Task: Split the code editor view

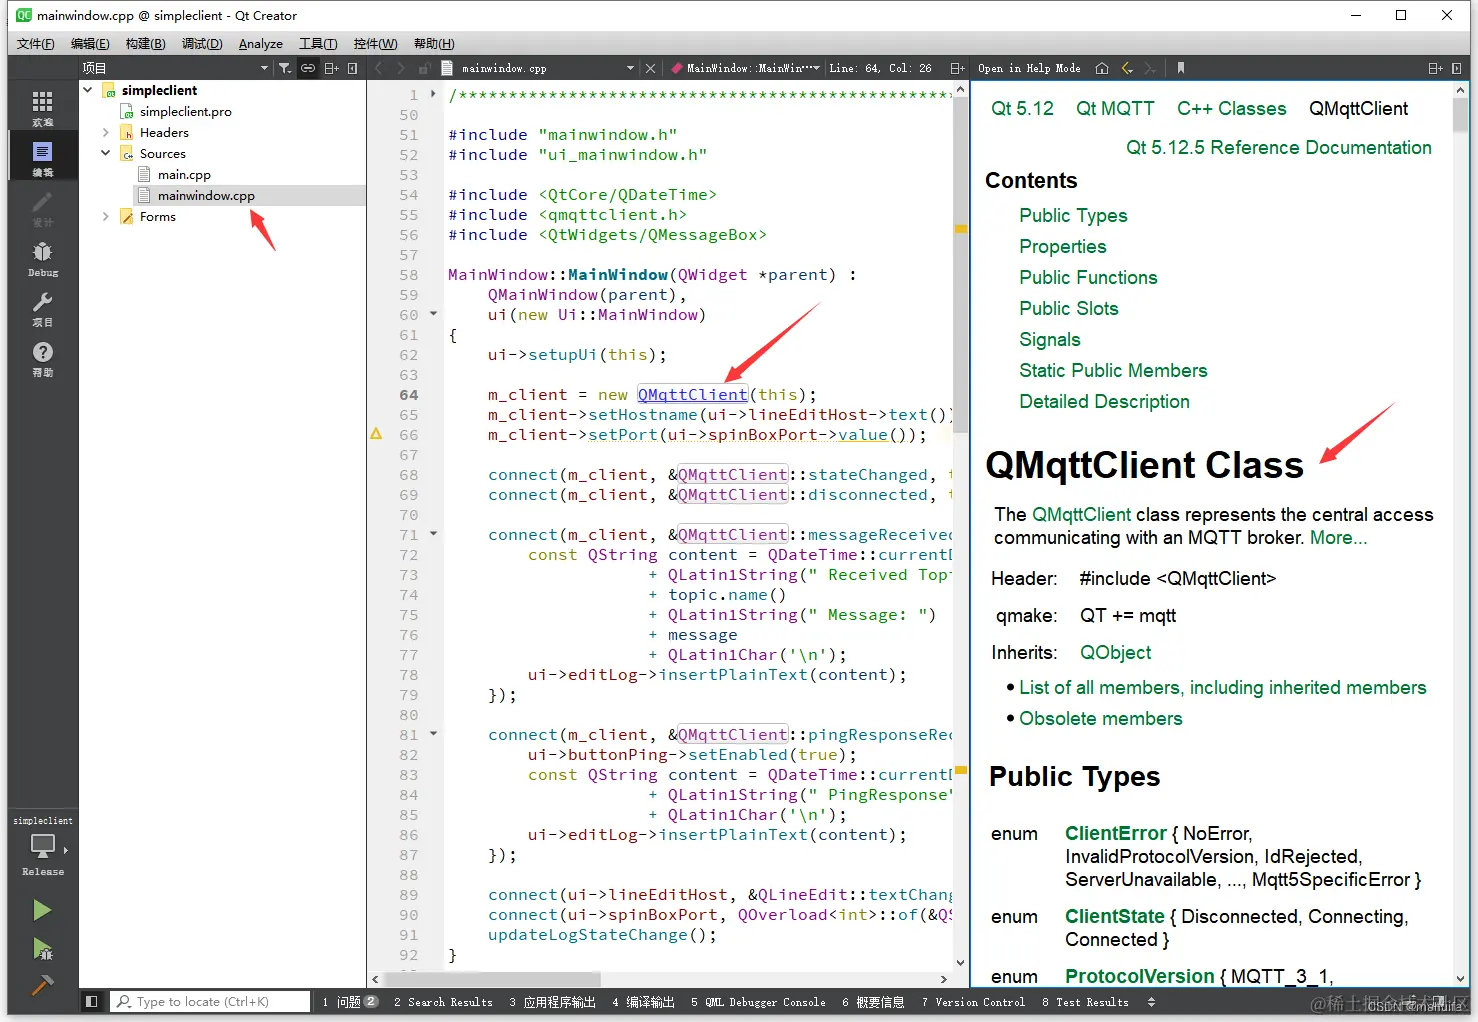Action: click(956, 68)
